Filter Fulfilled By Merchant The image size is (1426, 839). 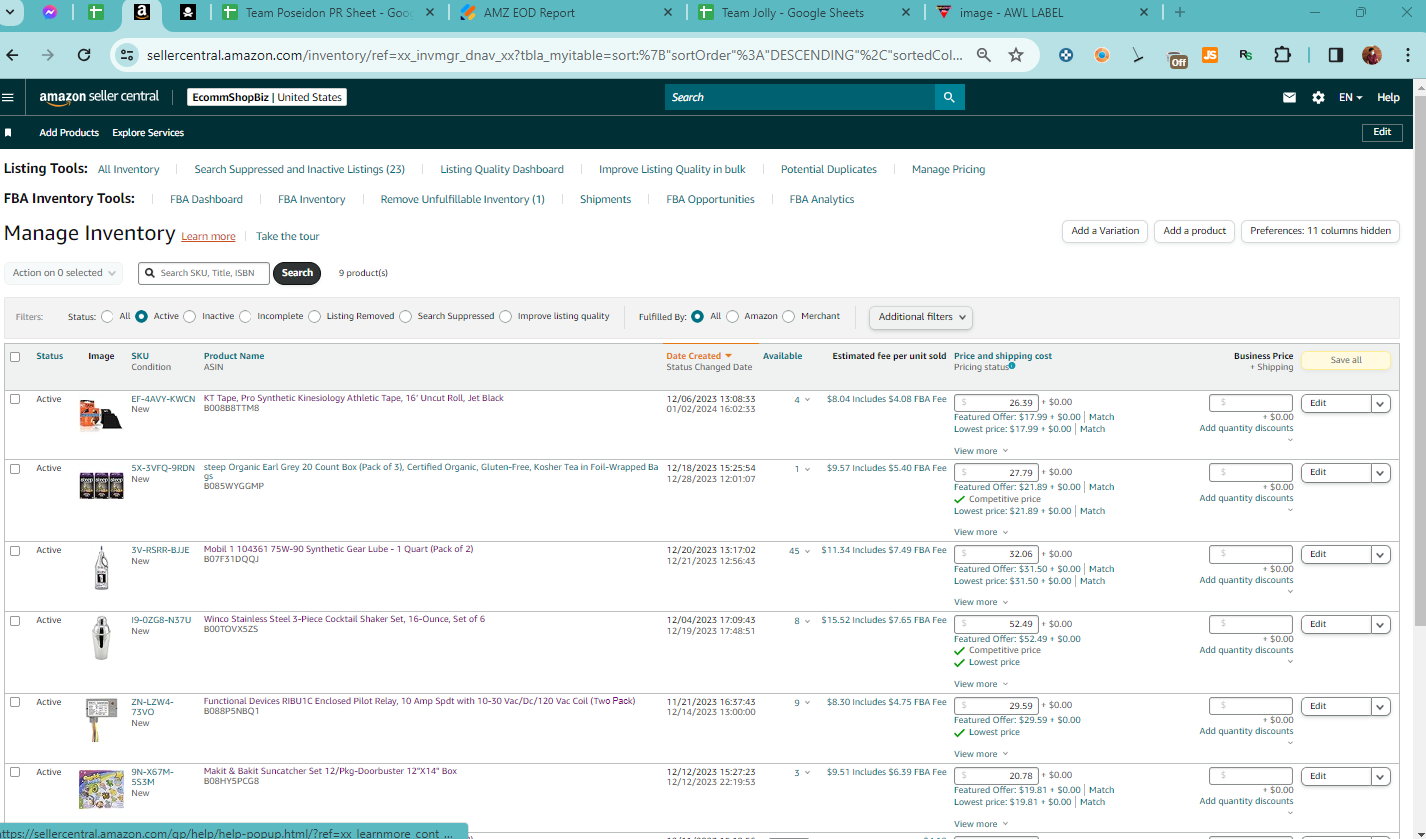click(789, 317)
